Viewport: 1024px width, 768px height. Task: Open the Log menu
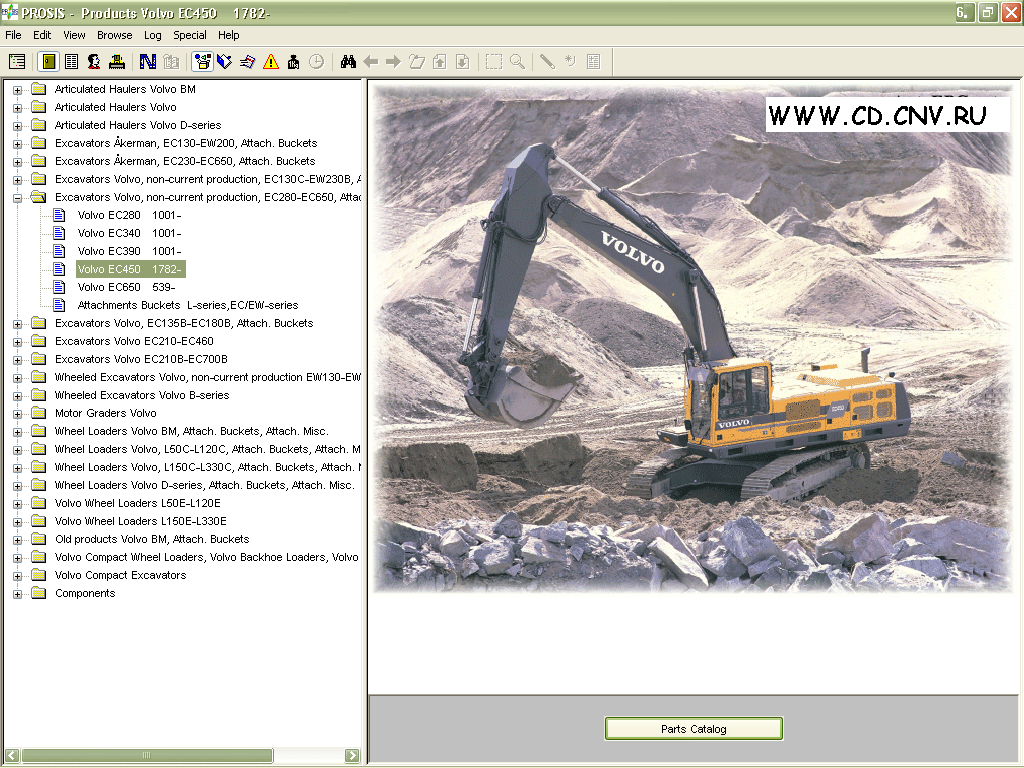point(153,35)
